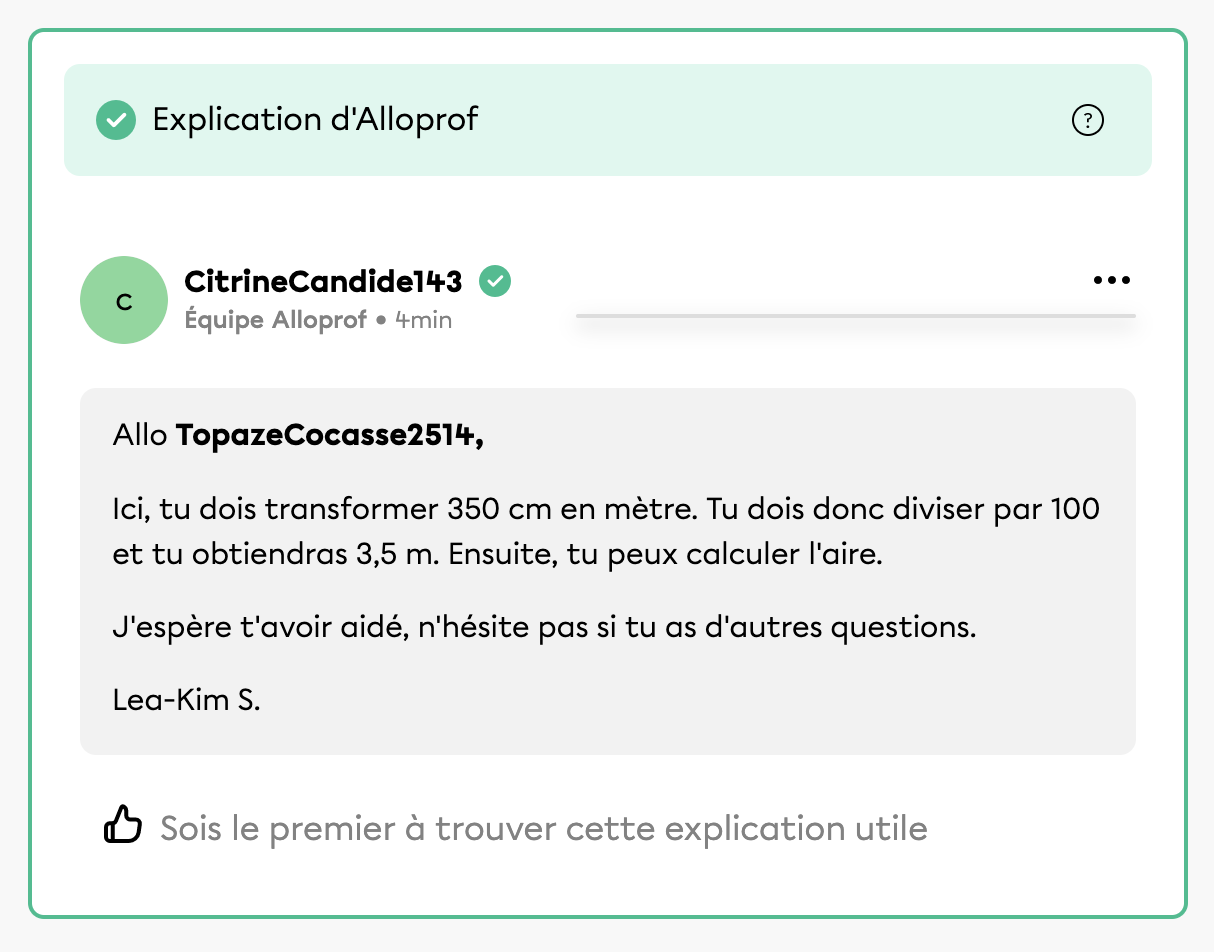Click the gray line beneath the more-options dots

(x=855, y=316)
